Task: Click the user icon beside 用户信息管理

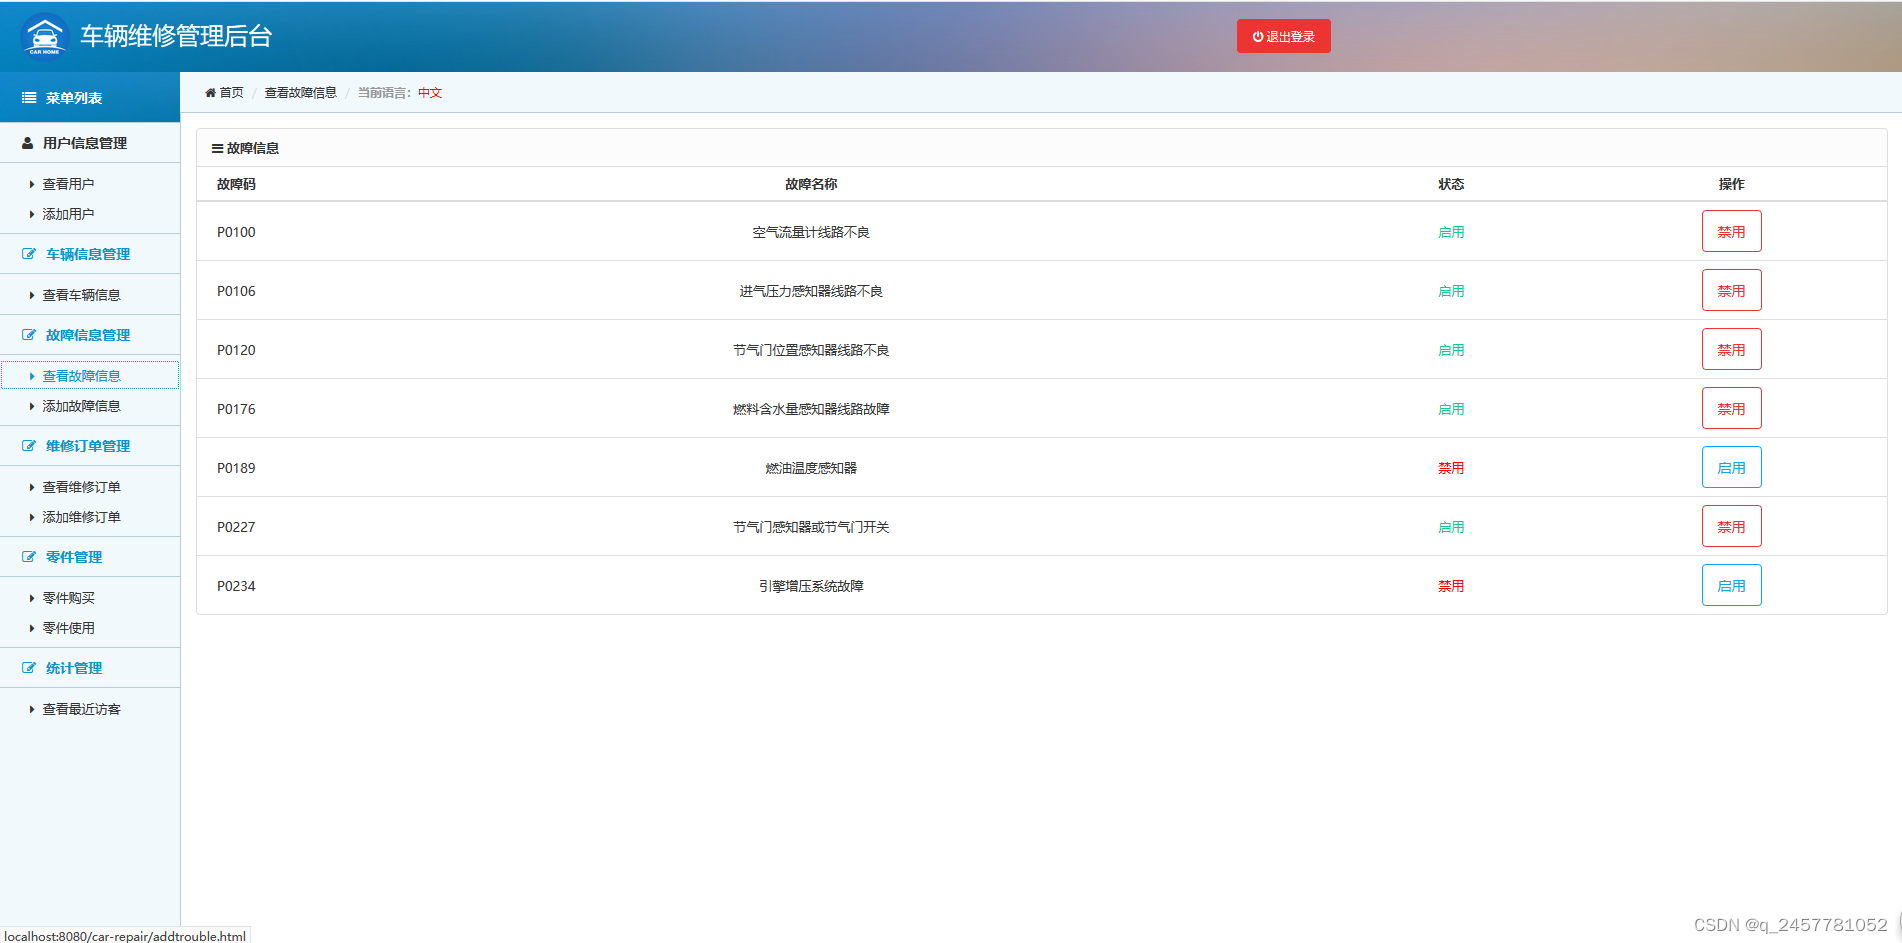Action: coord(28,143)
